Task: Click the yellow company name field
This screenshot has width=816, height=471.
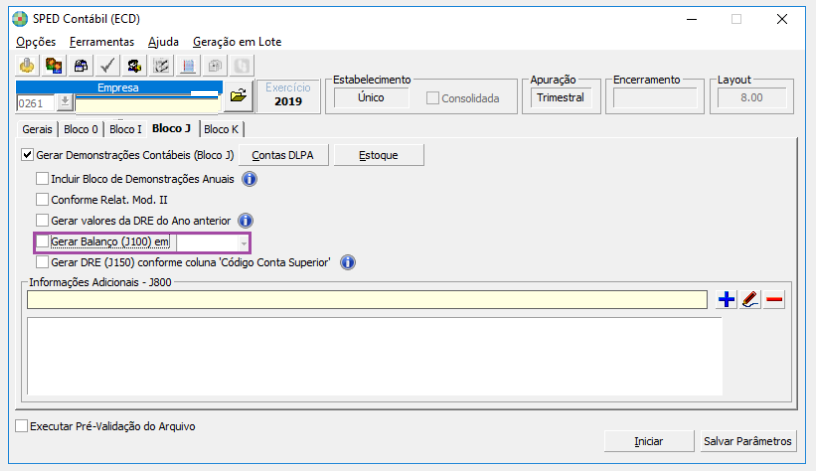Action: [148, 105]
